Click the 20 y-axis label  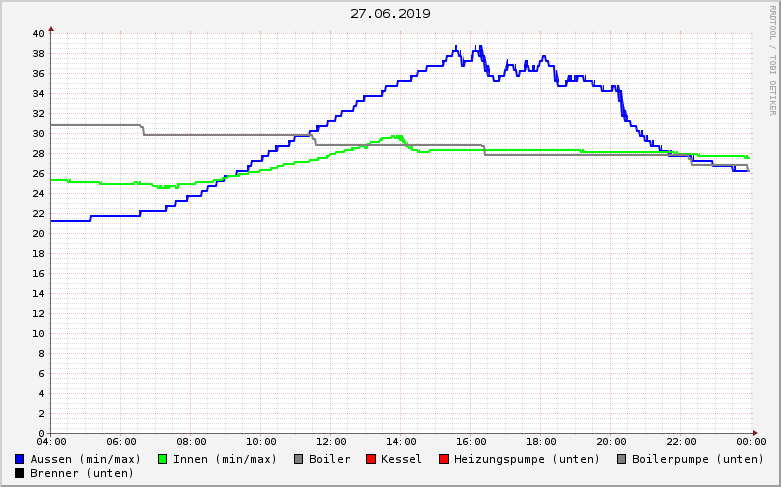point(39,234)
